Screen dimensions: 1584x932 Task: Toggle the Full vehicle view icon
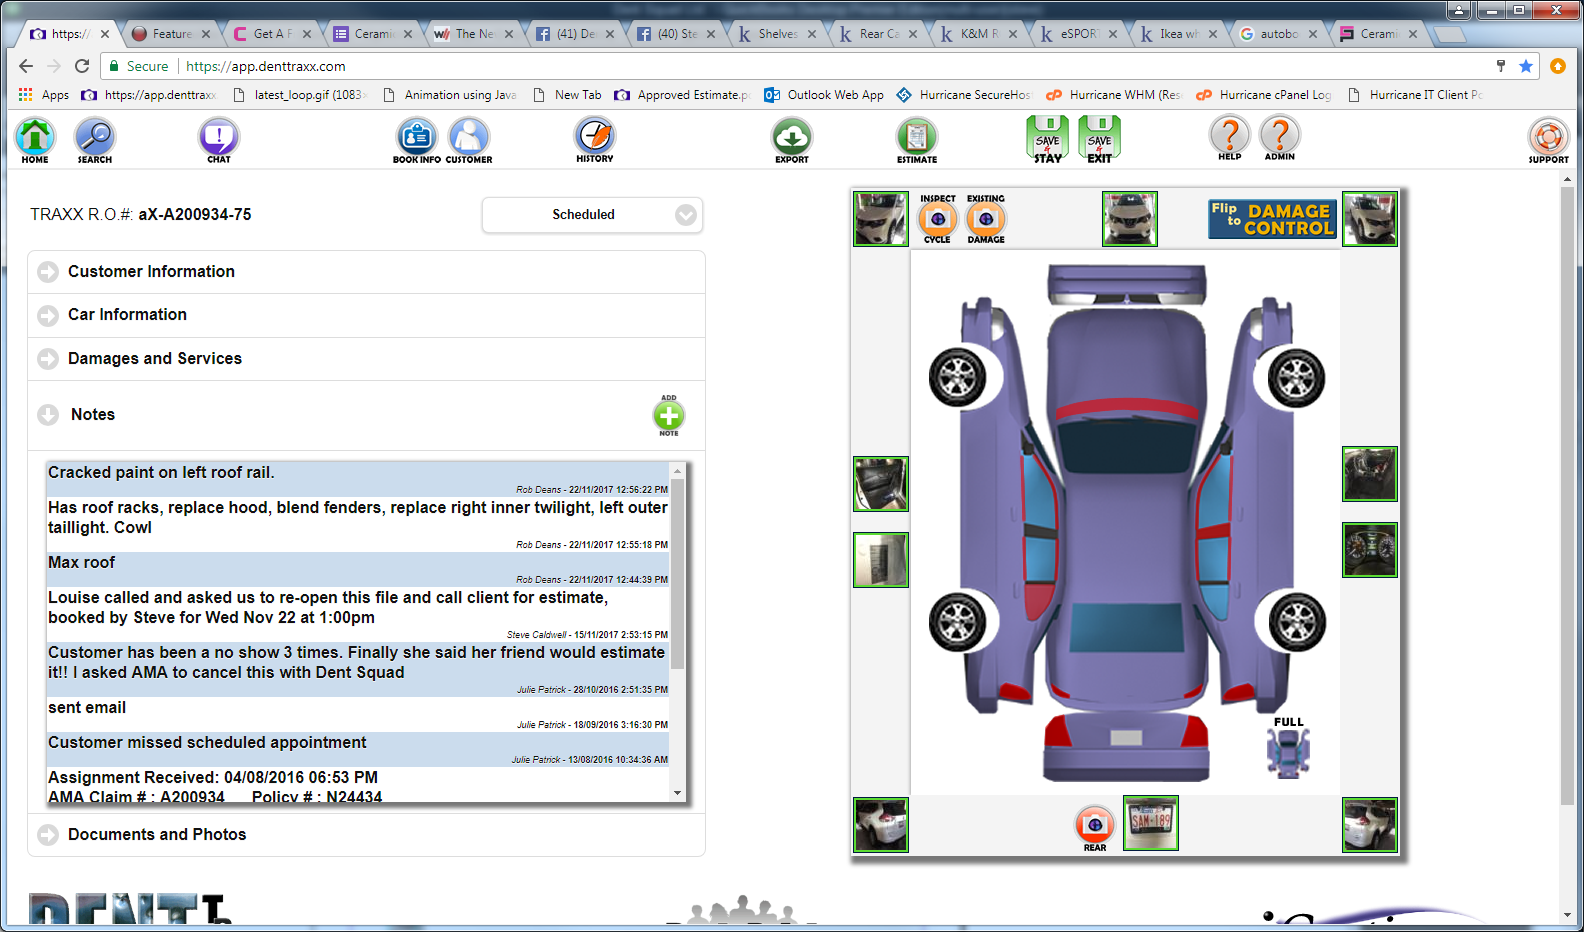[x=1288, y=752]
